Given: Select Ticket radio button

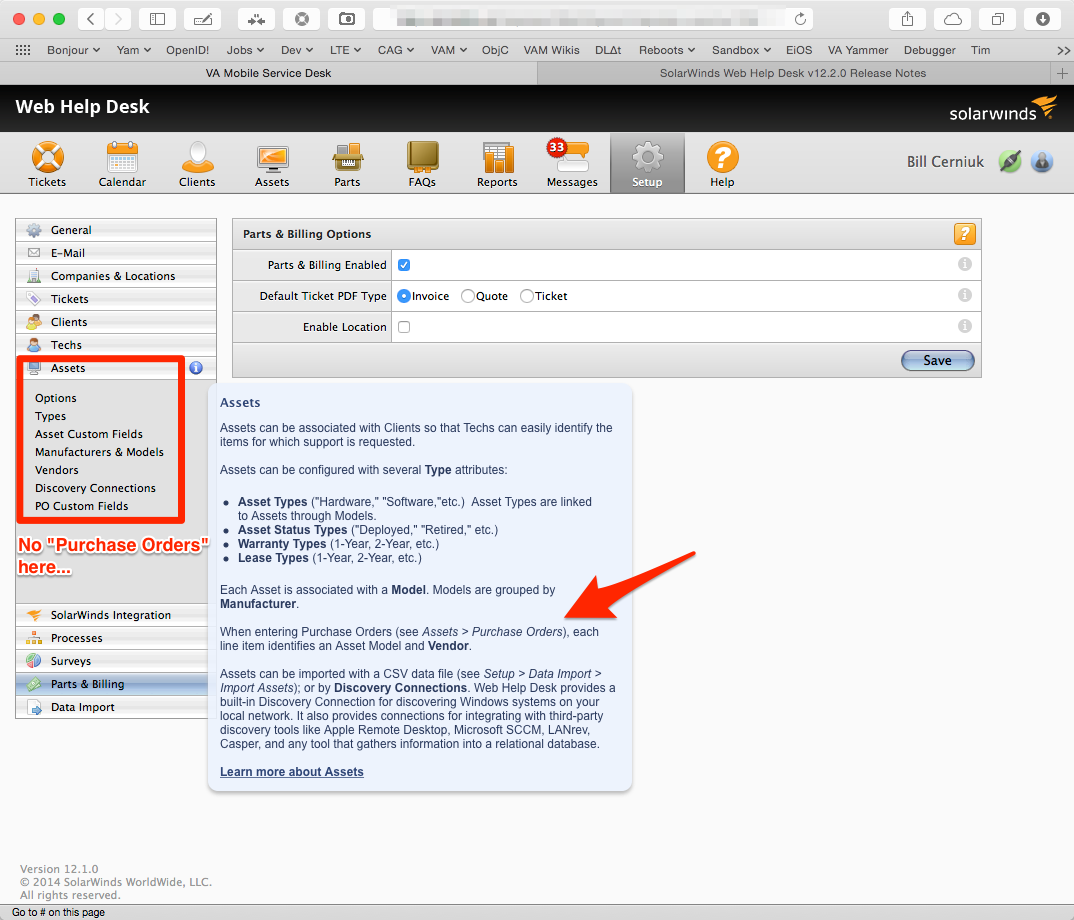Looking at the screenshot, I should coord(527,296).
